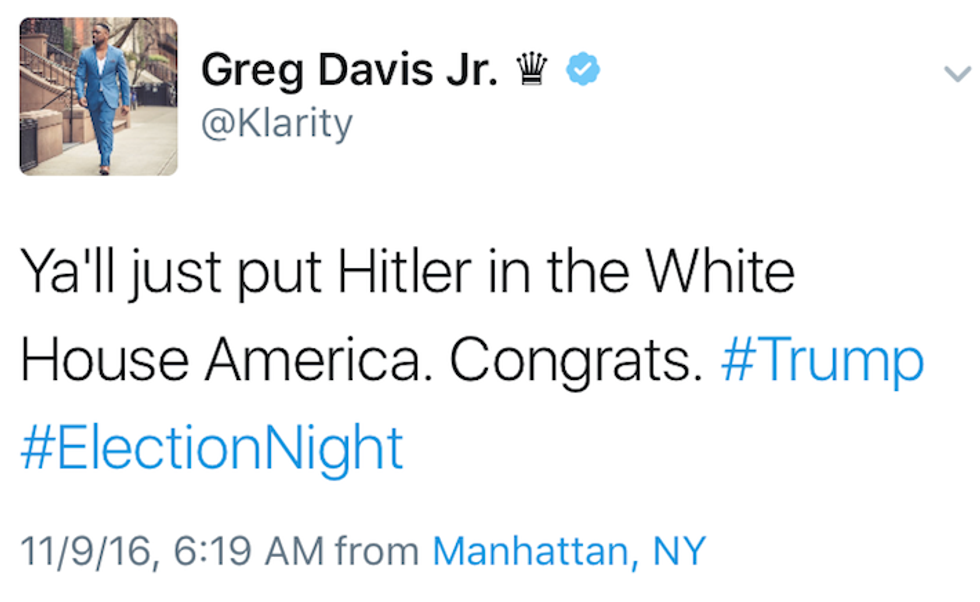This screenshot has height=602, width=980.
Task: Click the word "from" before the location
Action: coord(377,549)
